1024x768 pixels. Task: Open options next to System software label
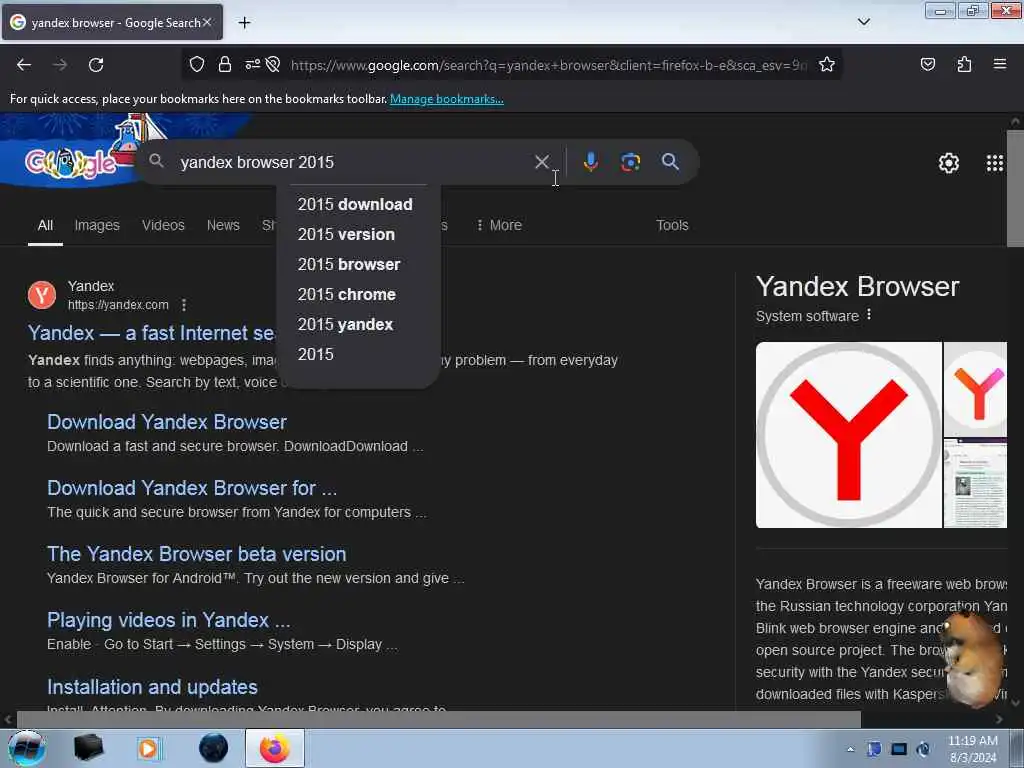869,315
